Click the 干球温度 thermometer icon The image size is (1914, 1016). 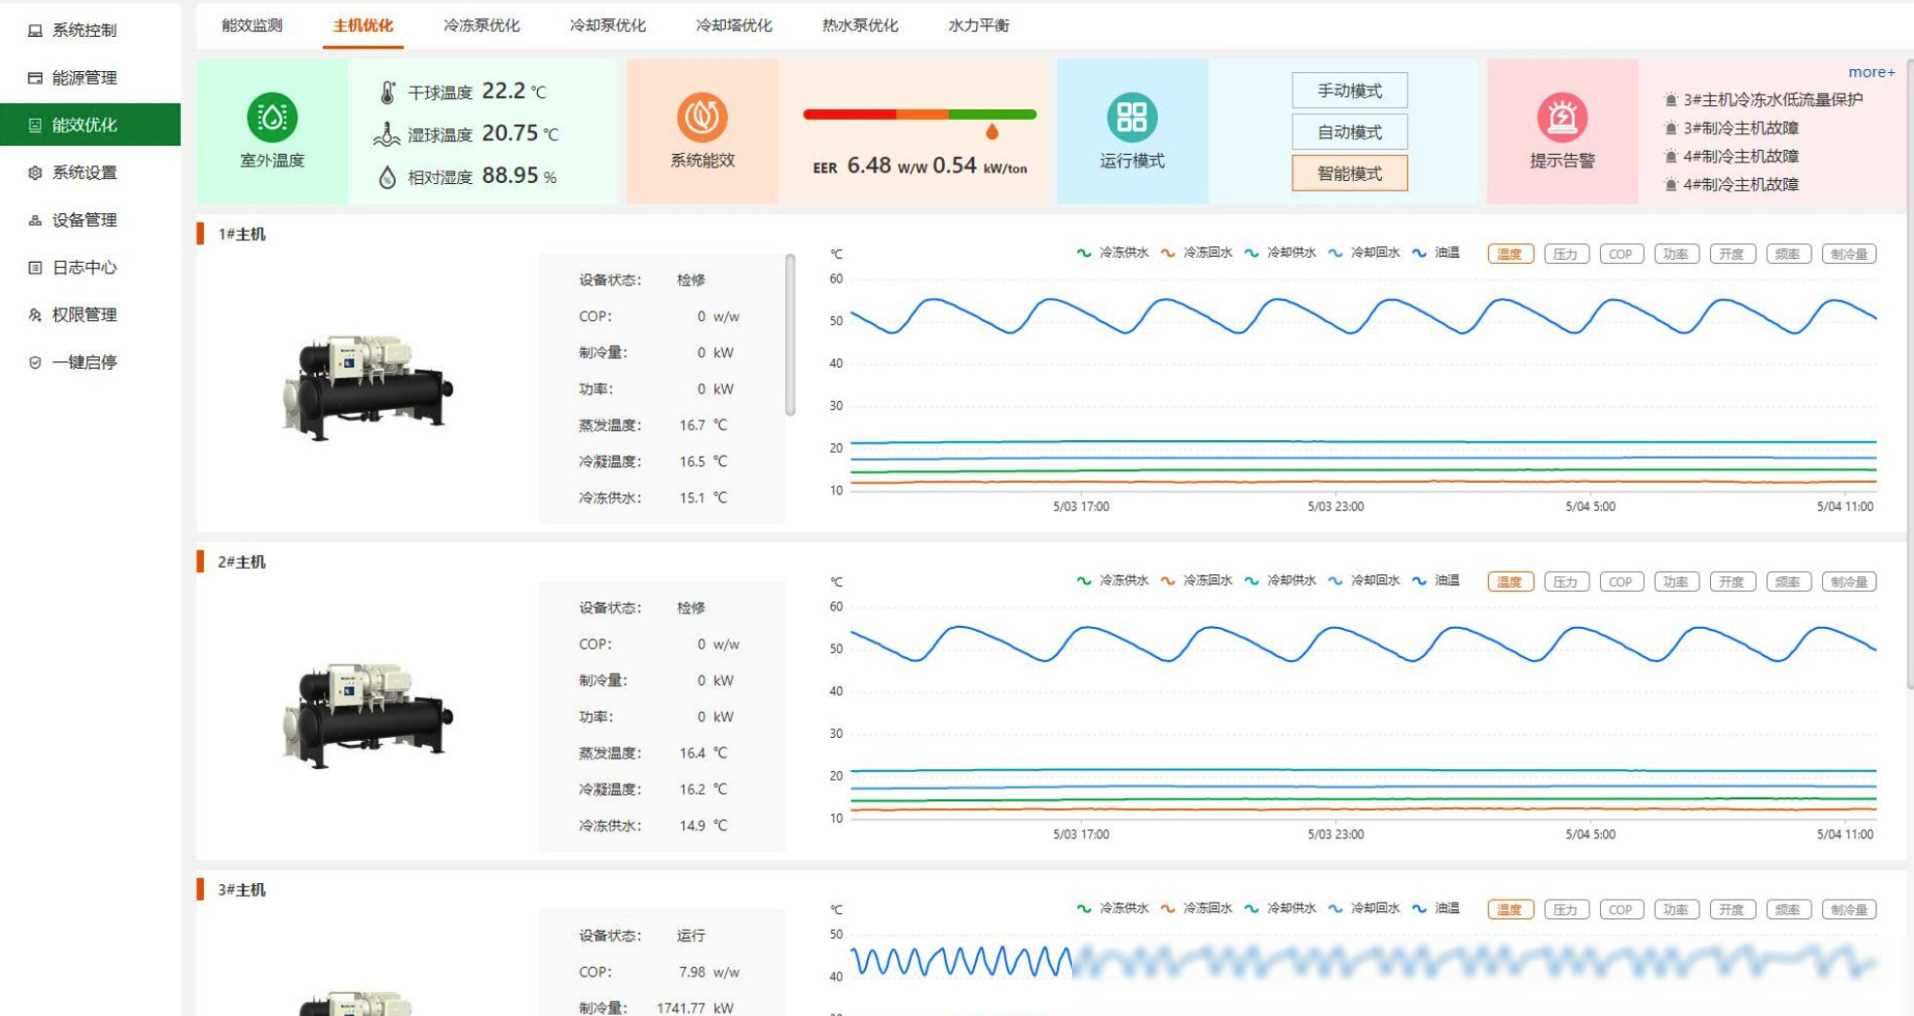pyautogui.click(x=387, y=92)
